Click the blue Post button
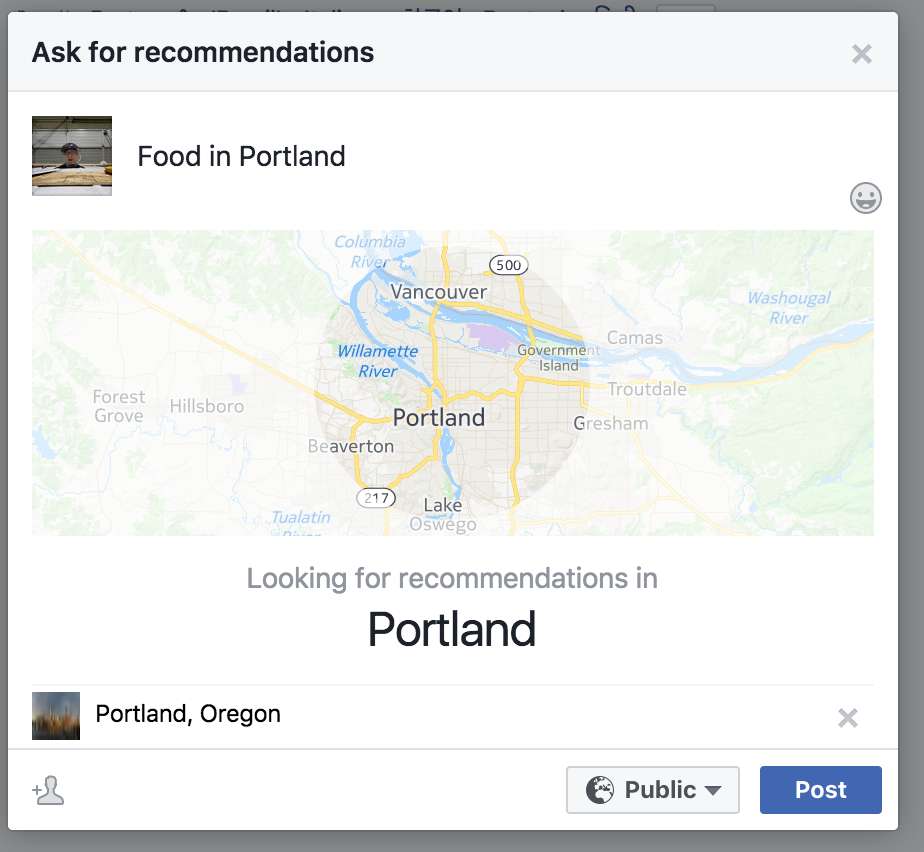Screen dimensions: 924x852 click(x=820, y=790)
